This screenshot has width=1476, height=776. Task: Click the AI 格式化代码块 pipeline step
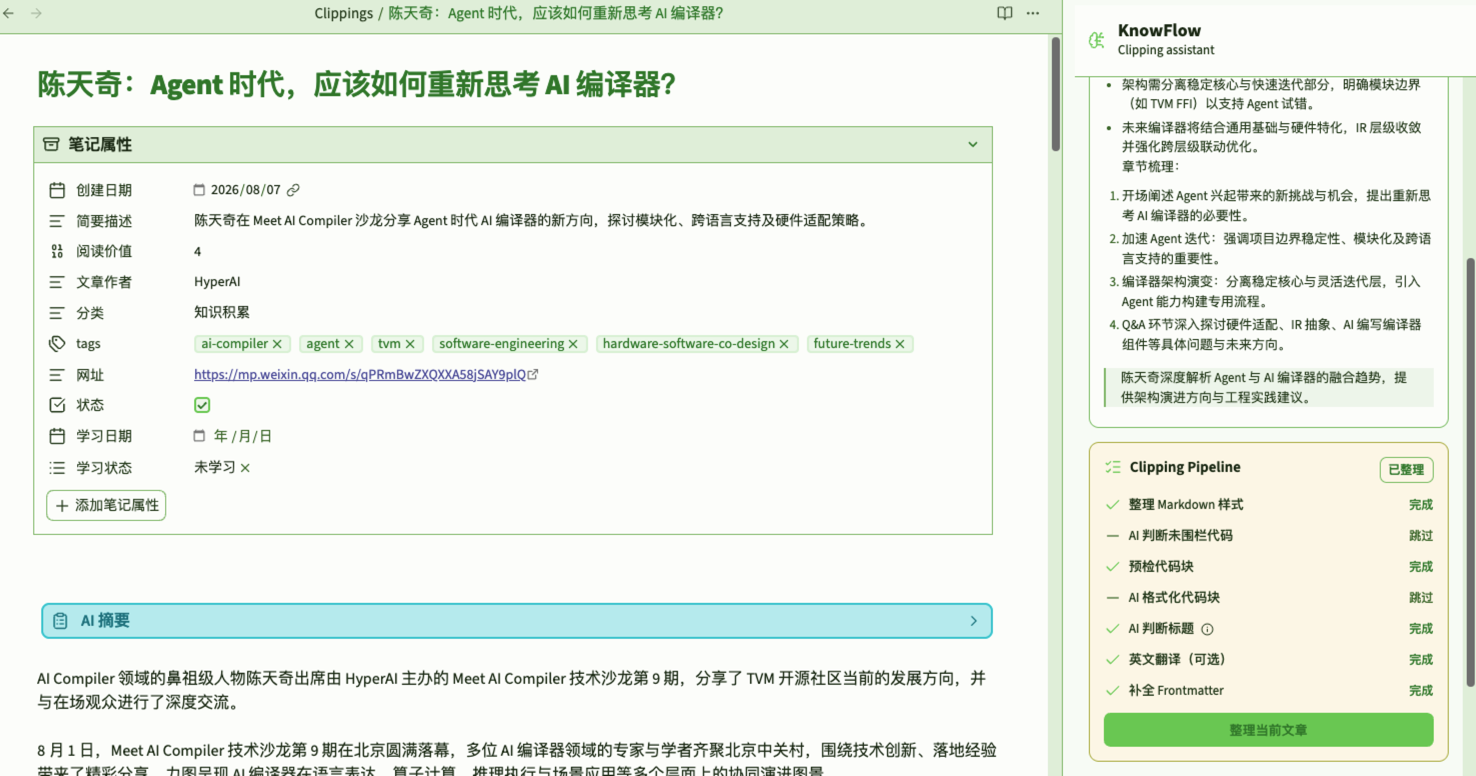[1268, 598]
